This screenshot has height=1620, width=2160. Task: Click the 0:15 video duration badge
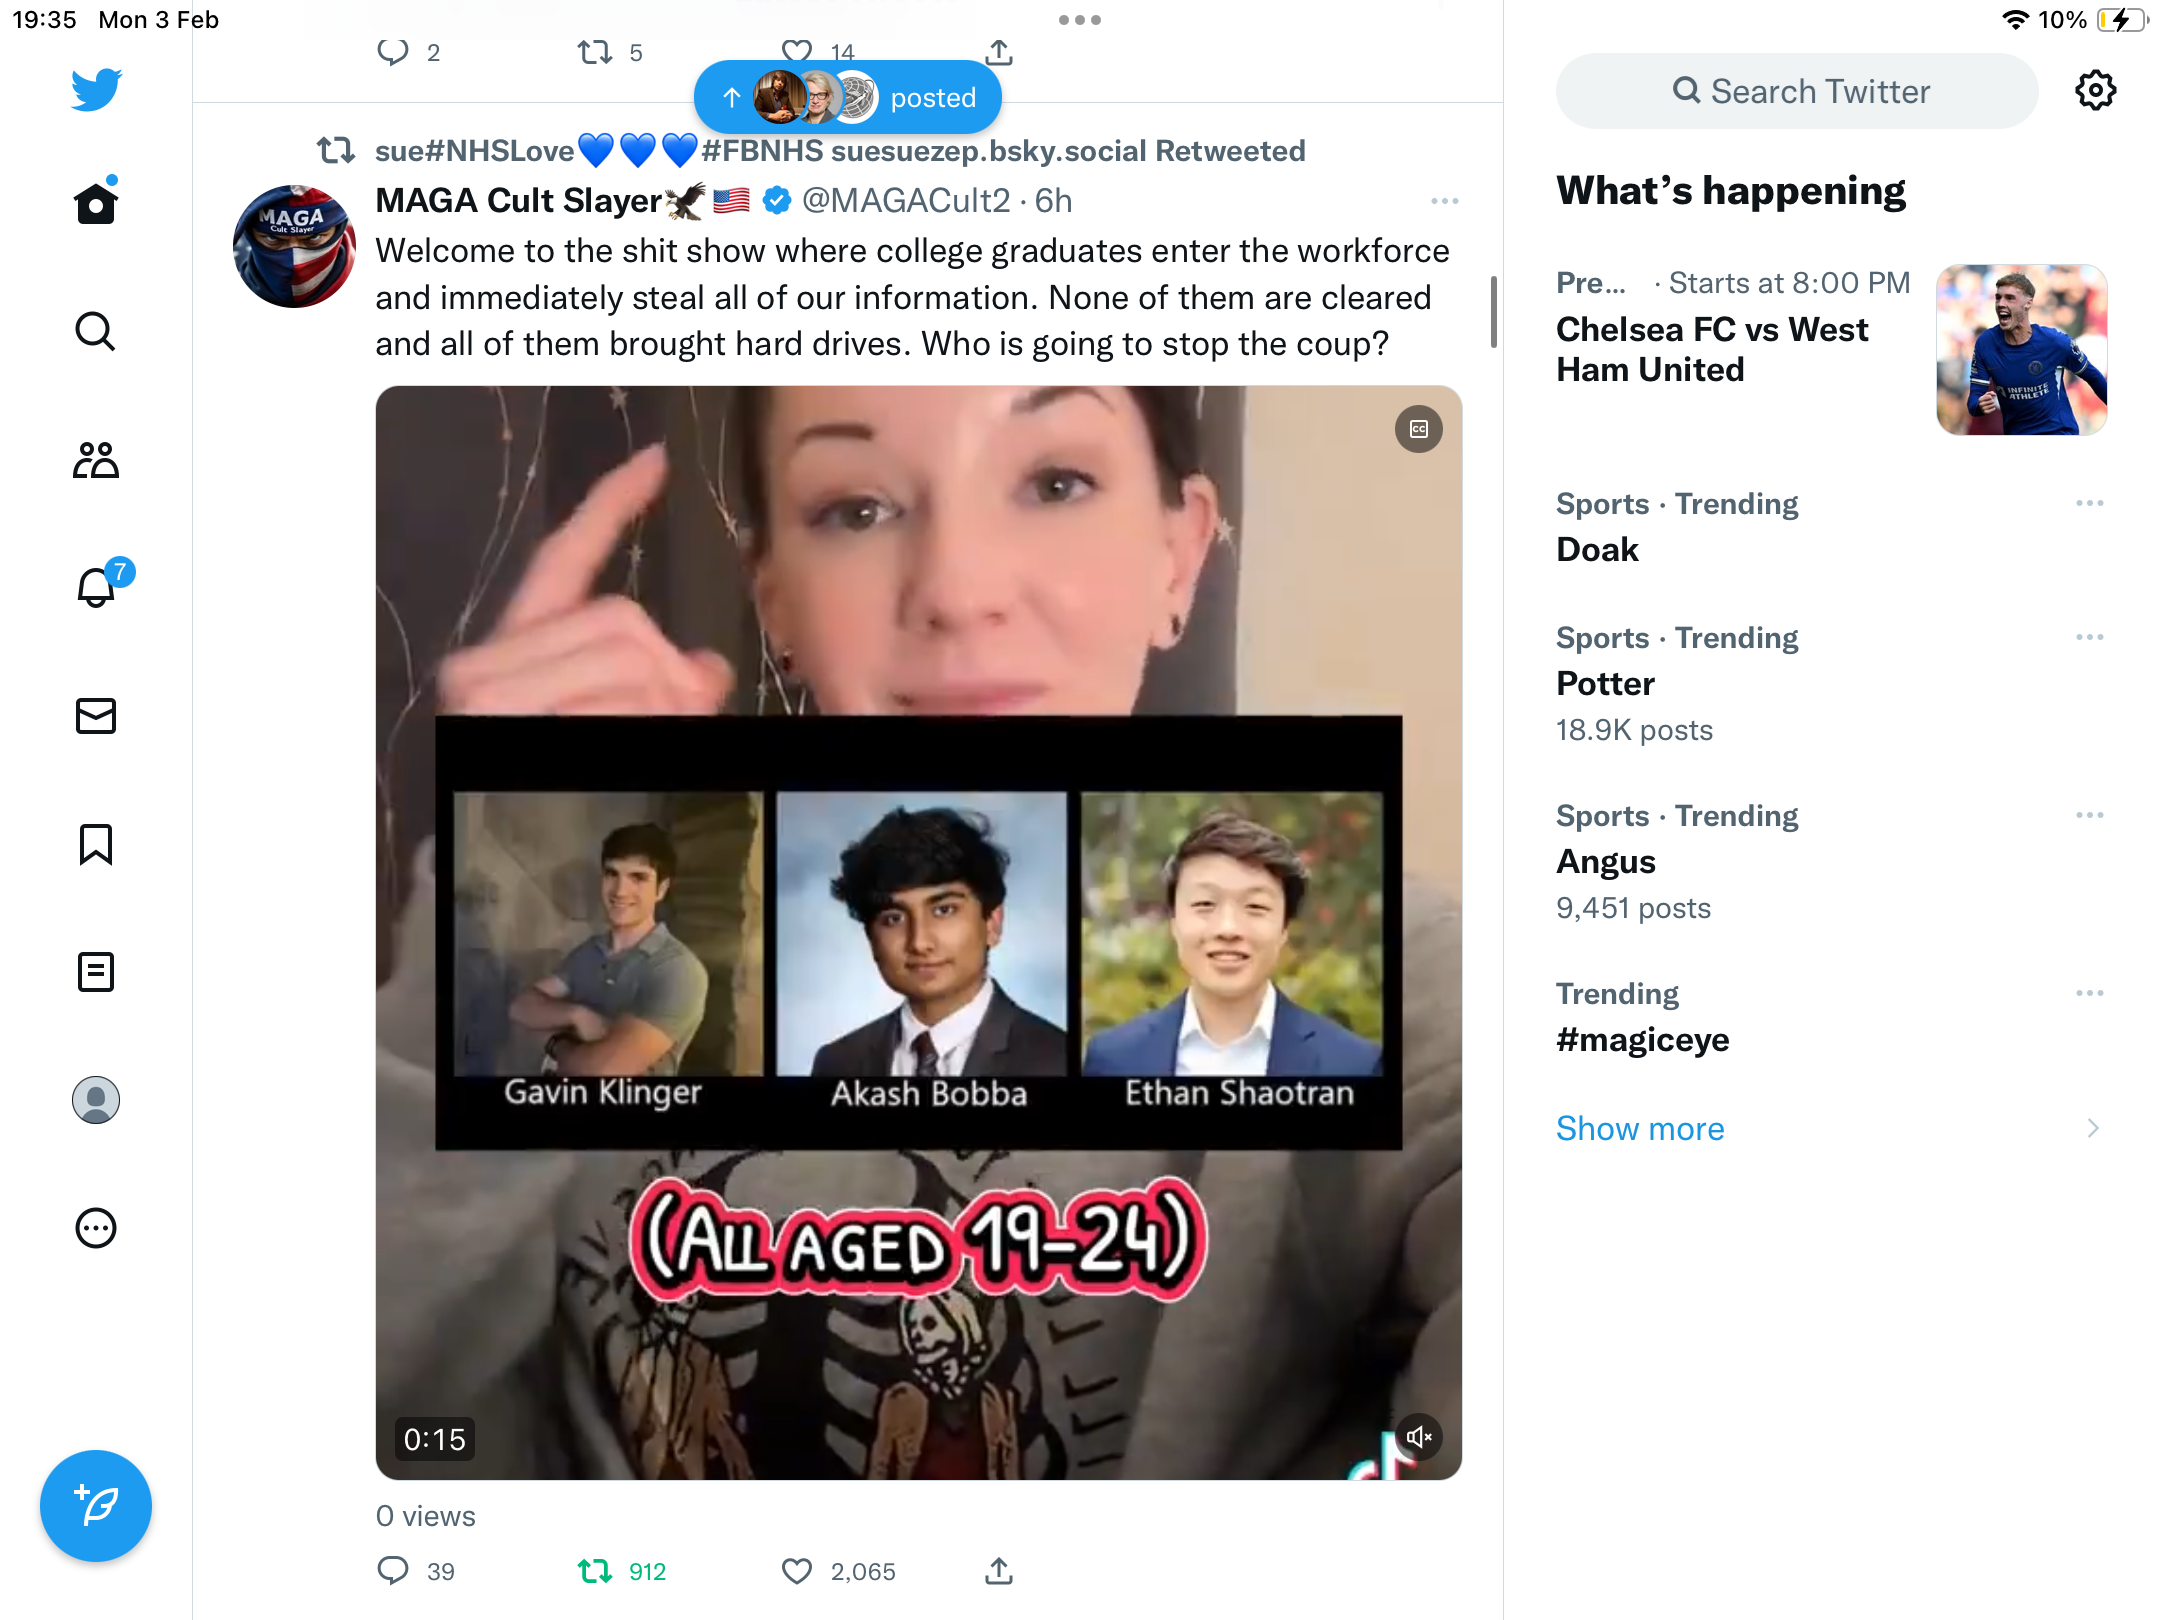pyautogui.click(x=434, y=1439)
